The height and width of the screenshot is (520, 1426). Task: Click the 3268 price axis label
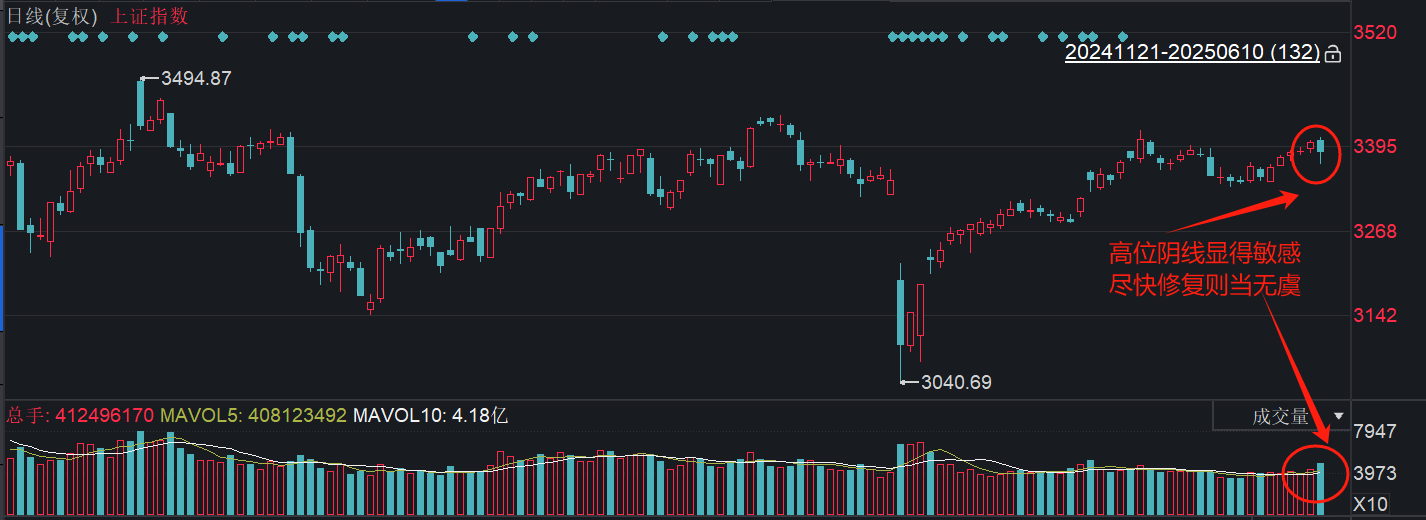[x=1374, y=232]
